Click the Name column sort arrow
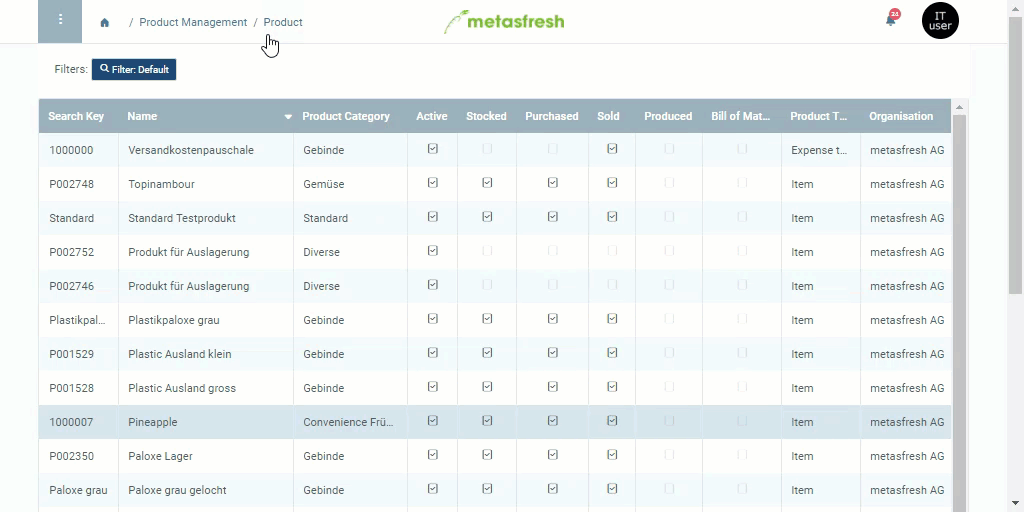1024x512 pixels. 288,117
